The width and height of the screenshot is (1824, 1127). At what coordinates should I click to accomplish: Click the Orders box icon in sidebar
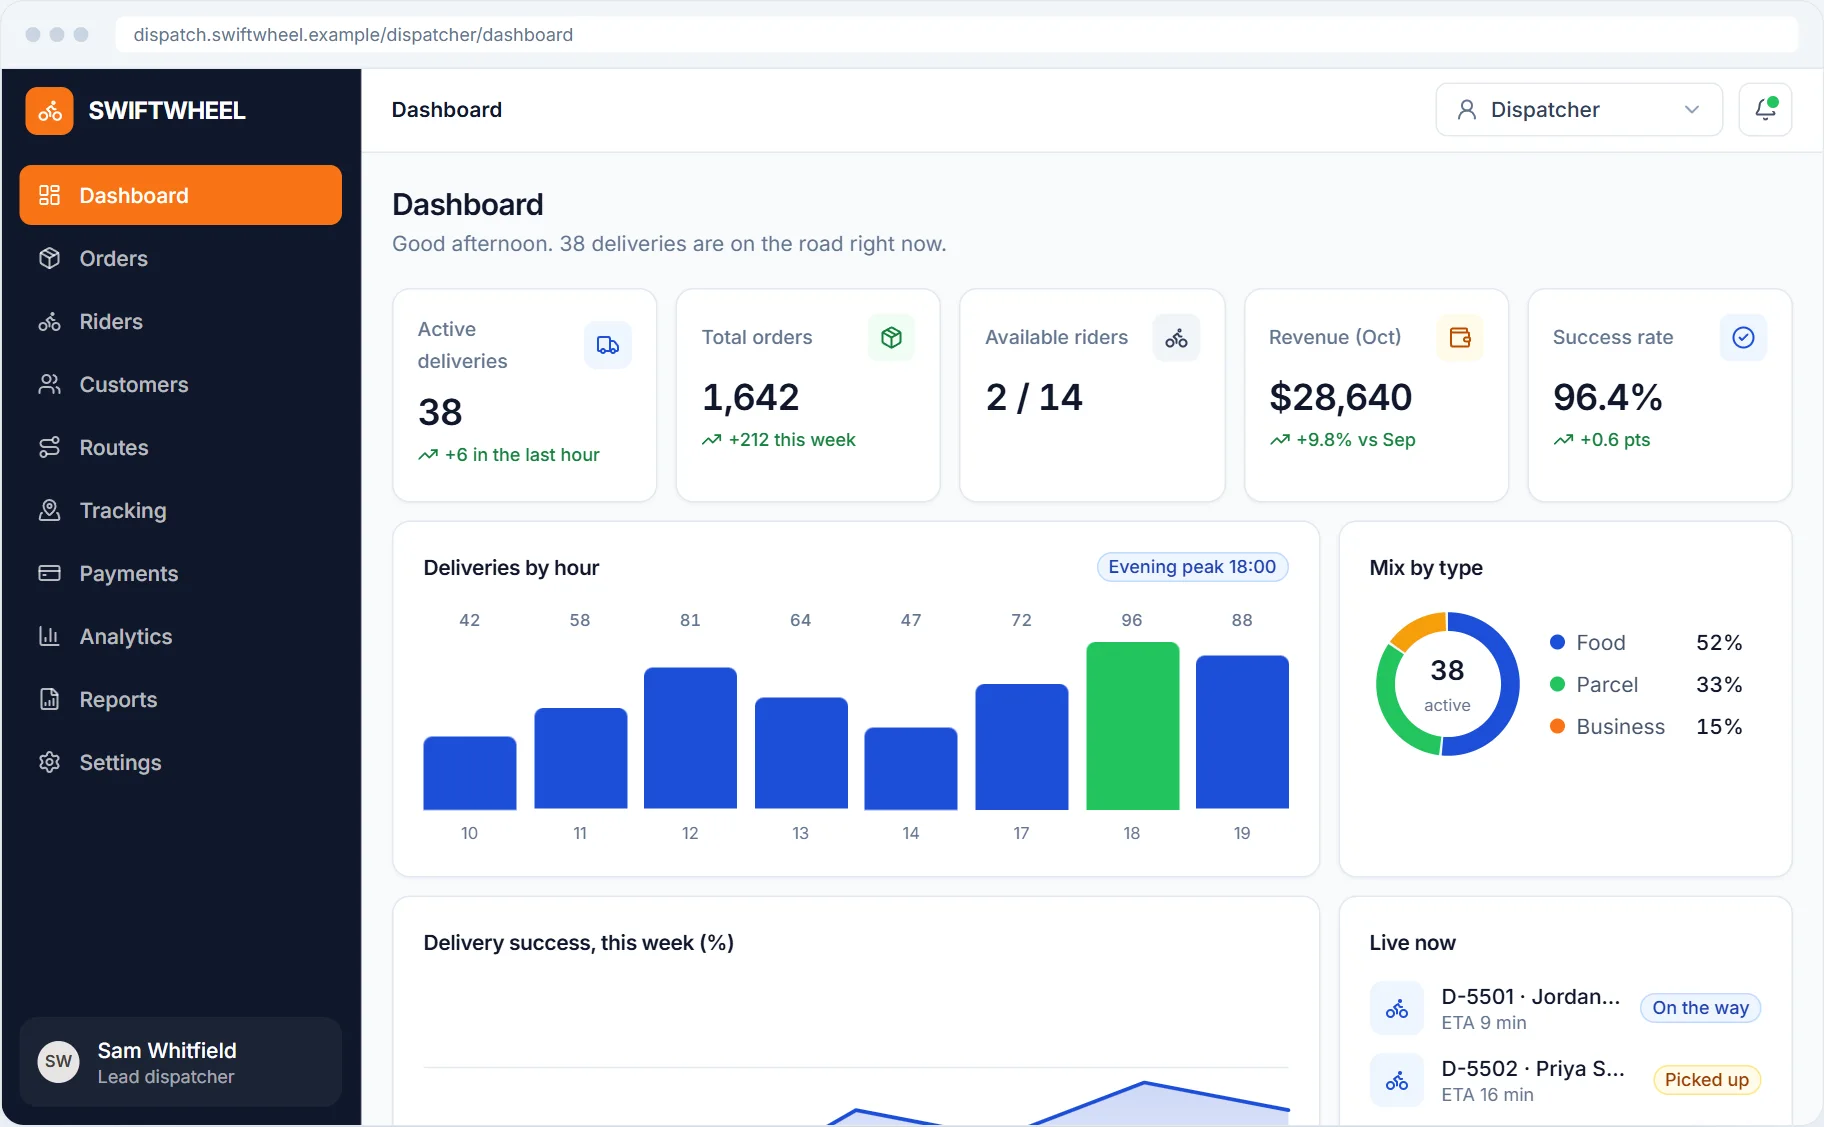coord(49,258)
